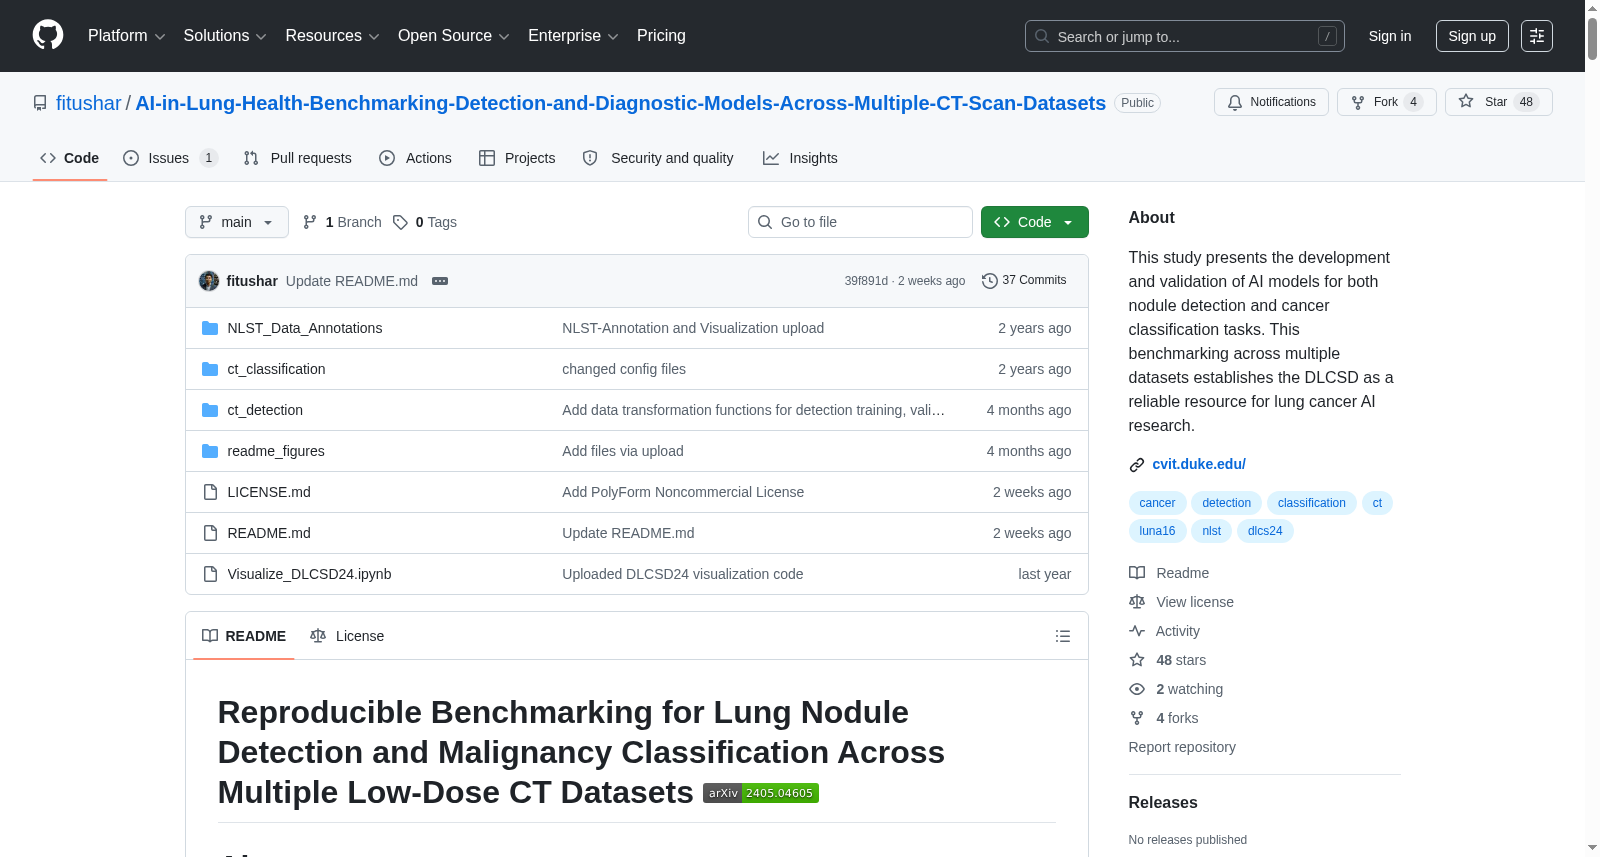Open the Actions tab
This screenshot has width=1600, height=857.
[415, 158]
